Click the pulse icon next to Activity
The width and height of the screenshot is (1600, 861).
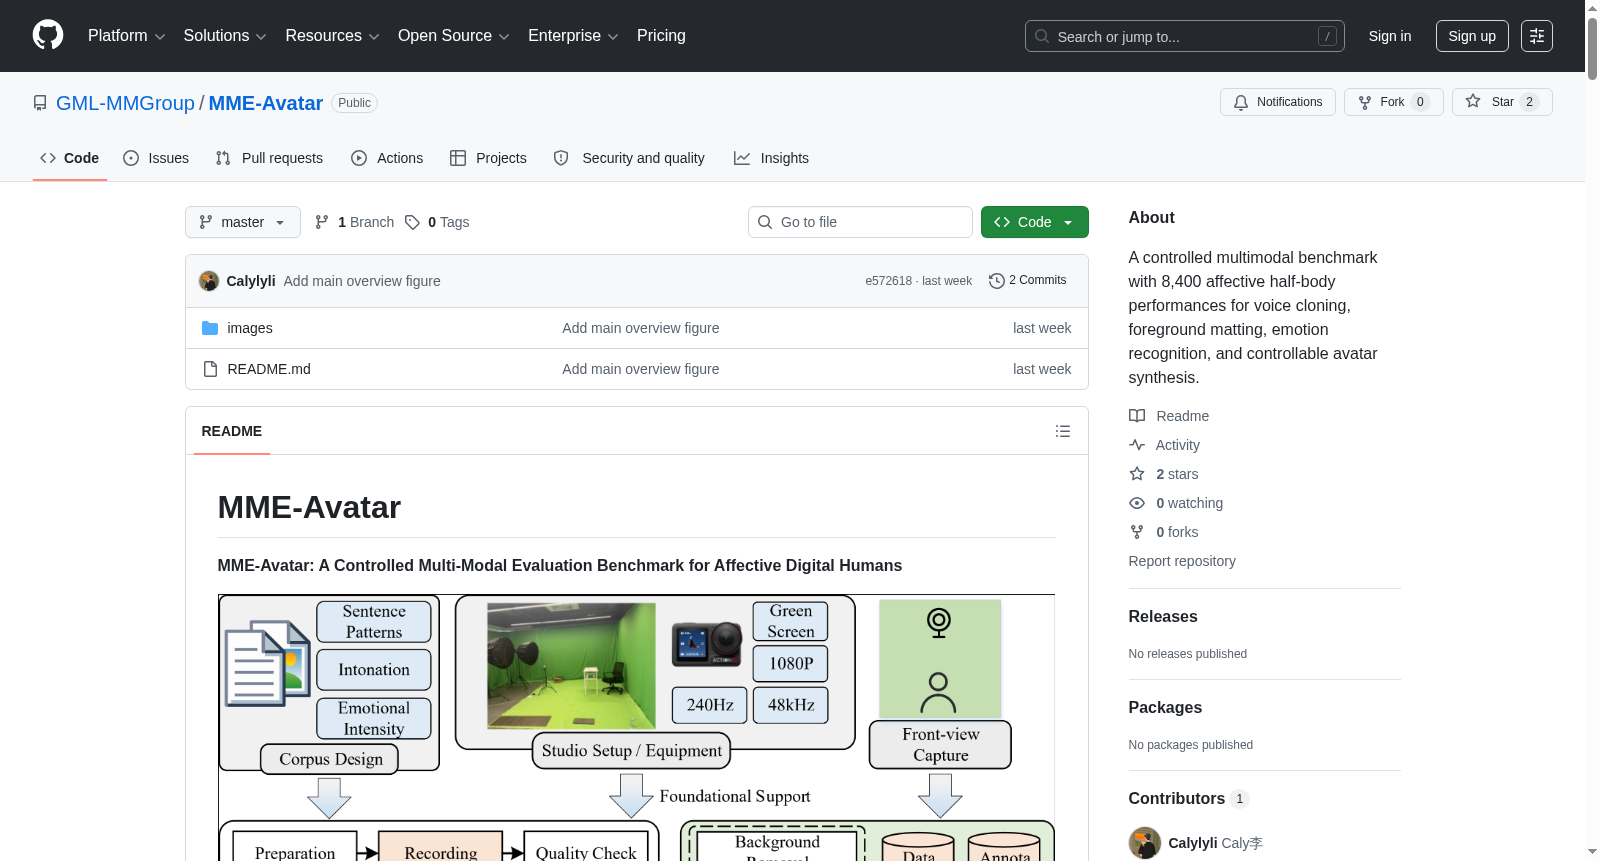pyautogui.click(x=1137, y=445)
